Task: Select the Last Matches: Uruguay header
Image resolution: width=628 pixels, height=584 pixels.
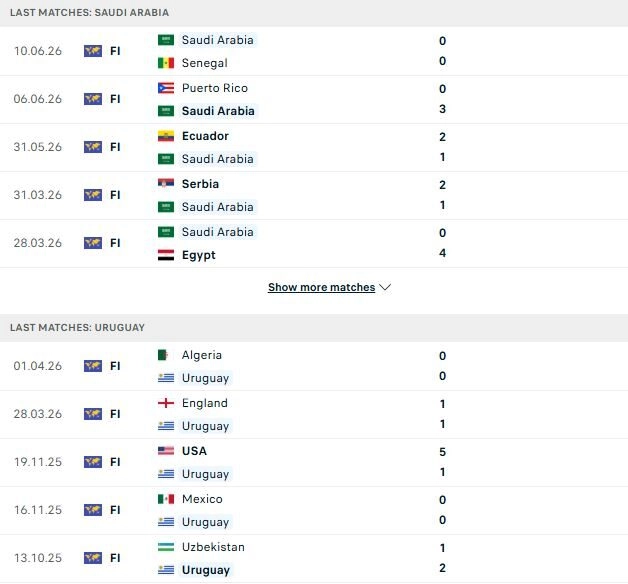Action: pos(314,328)
